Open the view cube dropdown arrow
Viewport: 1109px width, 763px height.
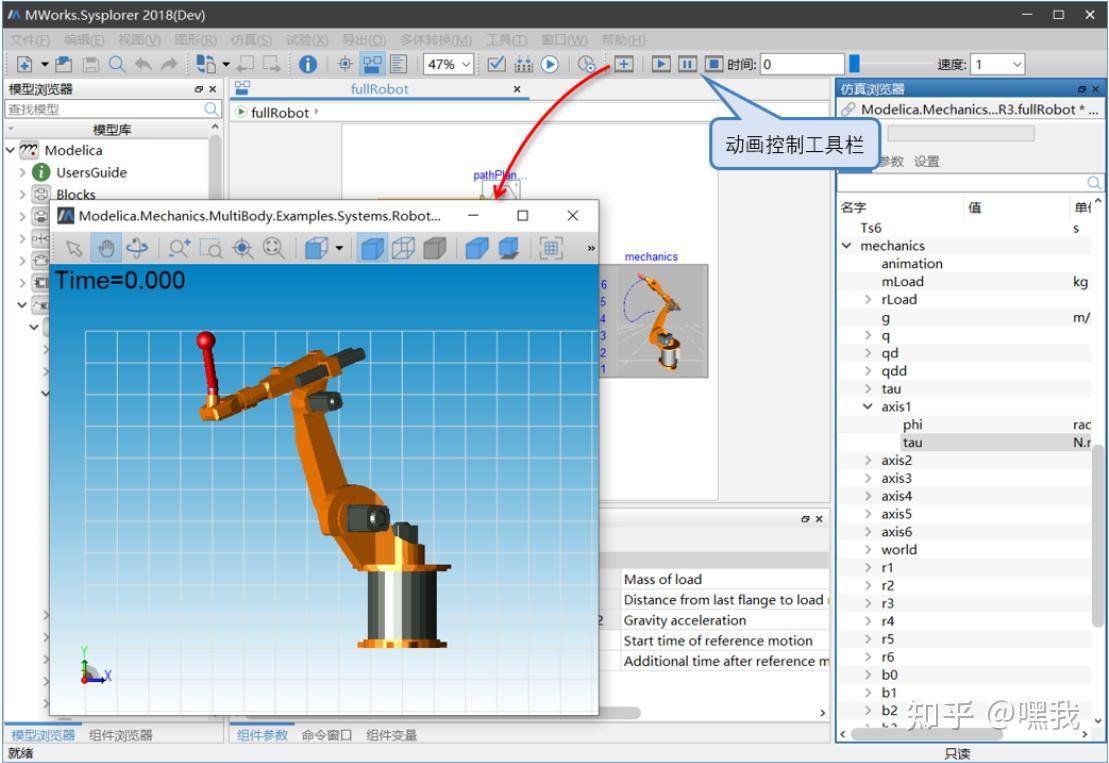(x=339, y=248)
